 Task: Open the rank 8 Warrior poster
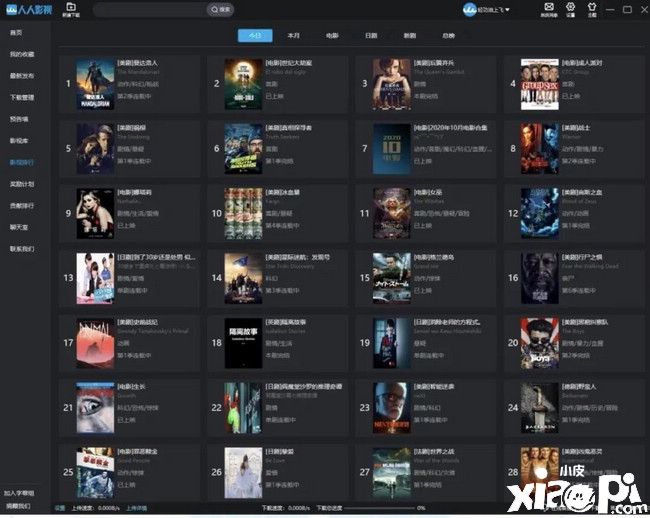pos(540,149)
